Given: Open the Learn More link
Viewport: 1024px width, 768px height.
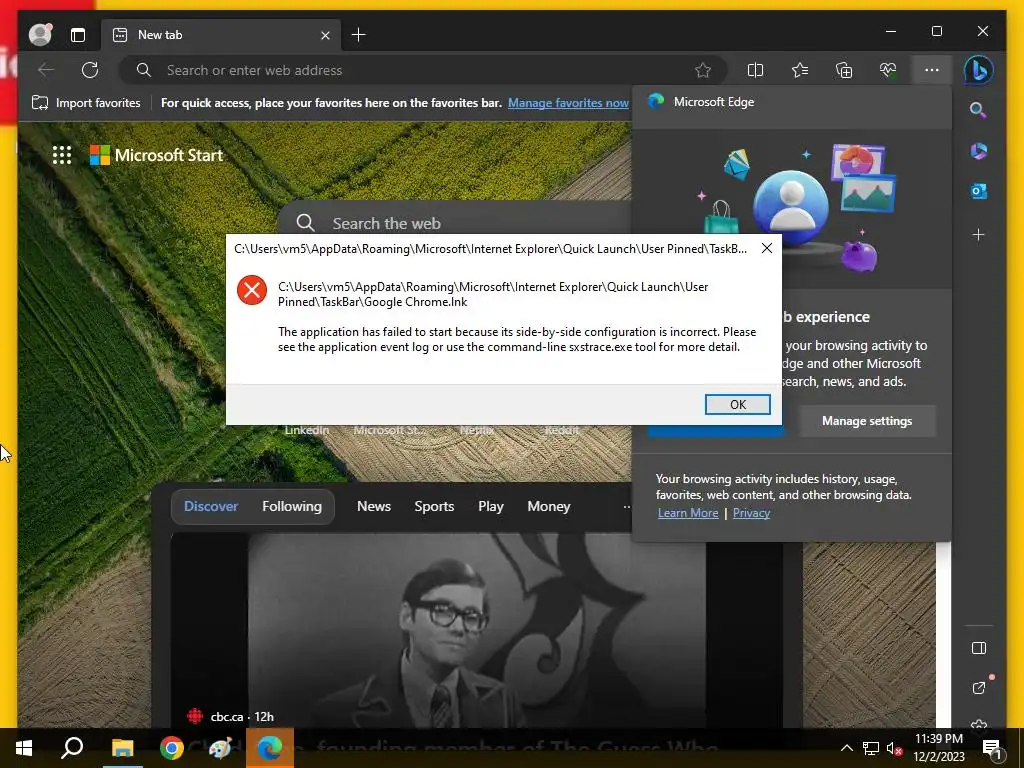Looking at the screenshot, I should click(x=688, y=513).
